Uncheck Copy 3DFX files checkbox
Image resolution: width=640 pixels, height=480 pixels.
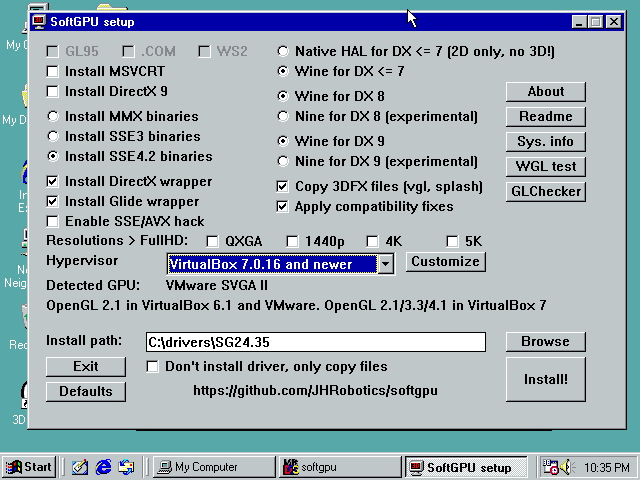click(282, 187)
